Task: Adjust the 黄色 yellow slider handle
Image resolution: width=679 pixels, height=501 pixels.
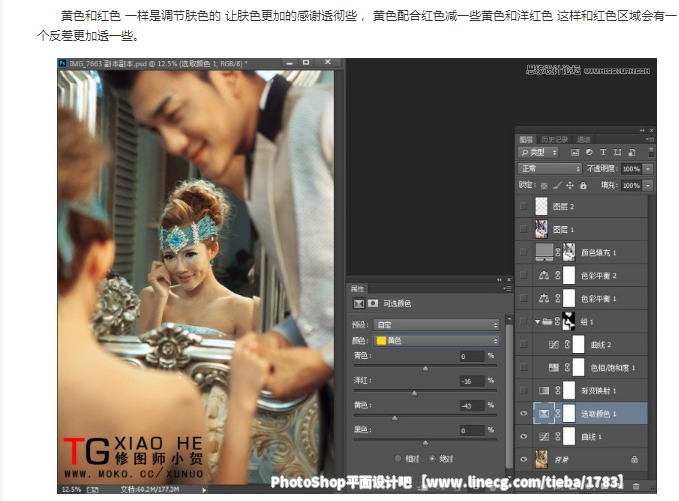Action: click(x=394, y=418)
